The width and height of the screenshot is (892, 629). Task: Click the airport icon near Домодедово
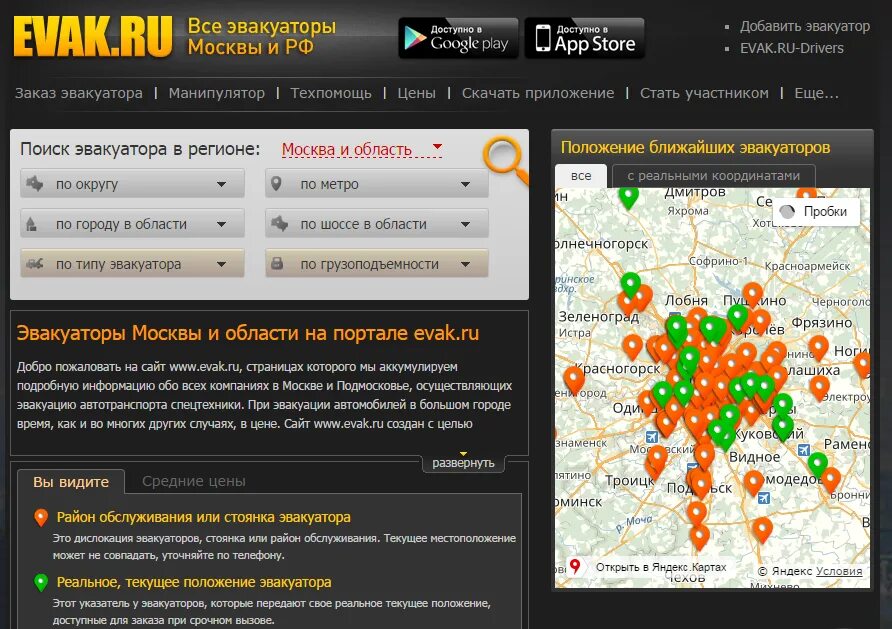pos(764,498)
